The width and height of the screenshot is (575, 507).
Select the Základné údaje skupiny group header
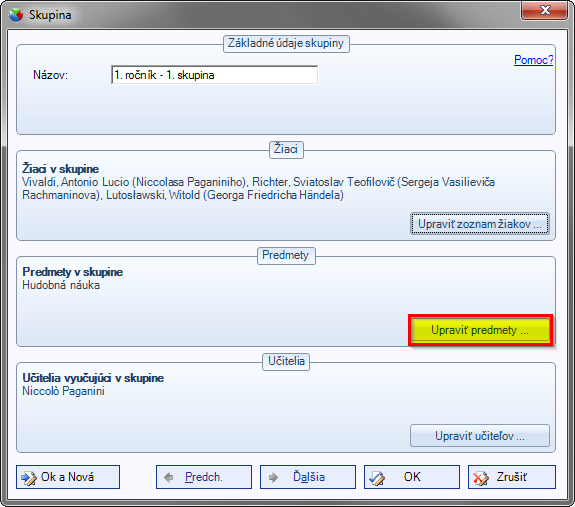(x=286, y=43)
